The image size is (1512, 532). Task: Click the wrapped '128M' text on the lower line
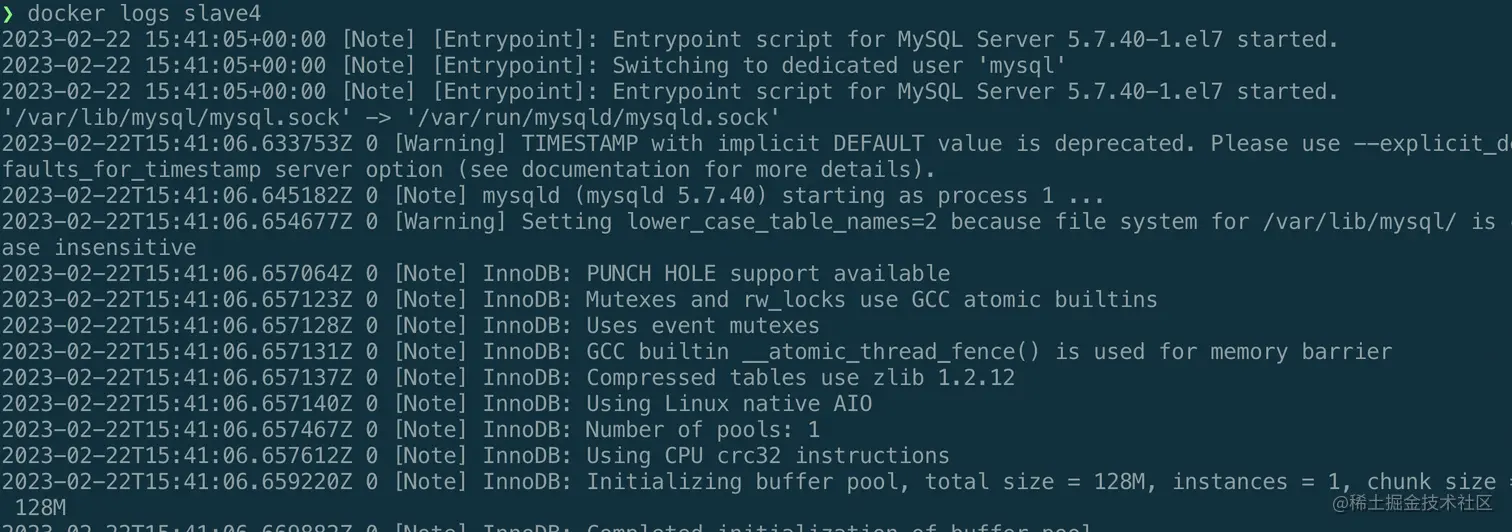coord(41,508)
